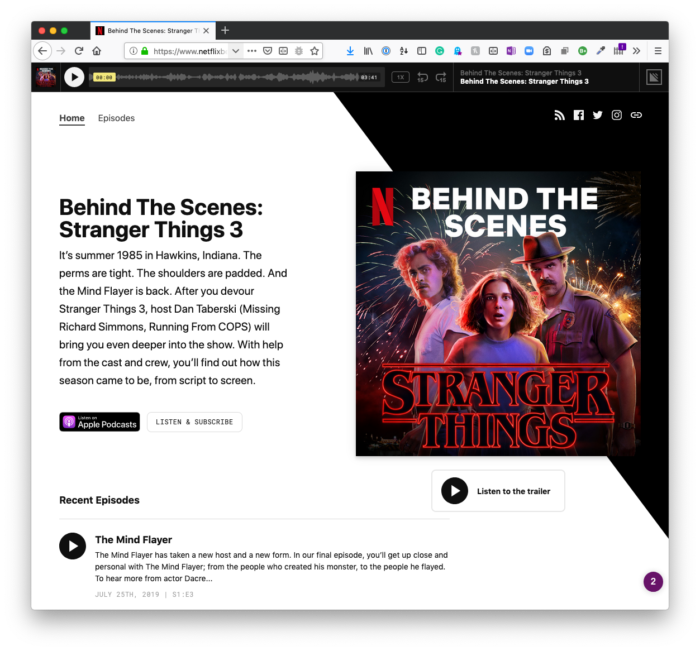Play the podcast in the top player bar
The width and height of the screenshot is (700, 651).
point(74,77)
